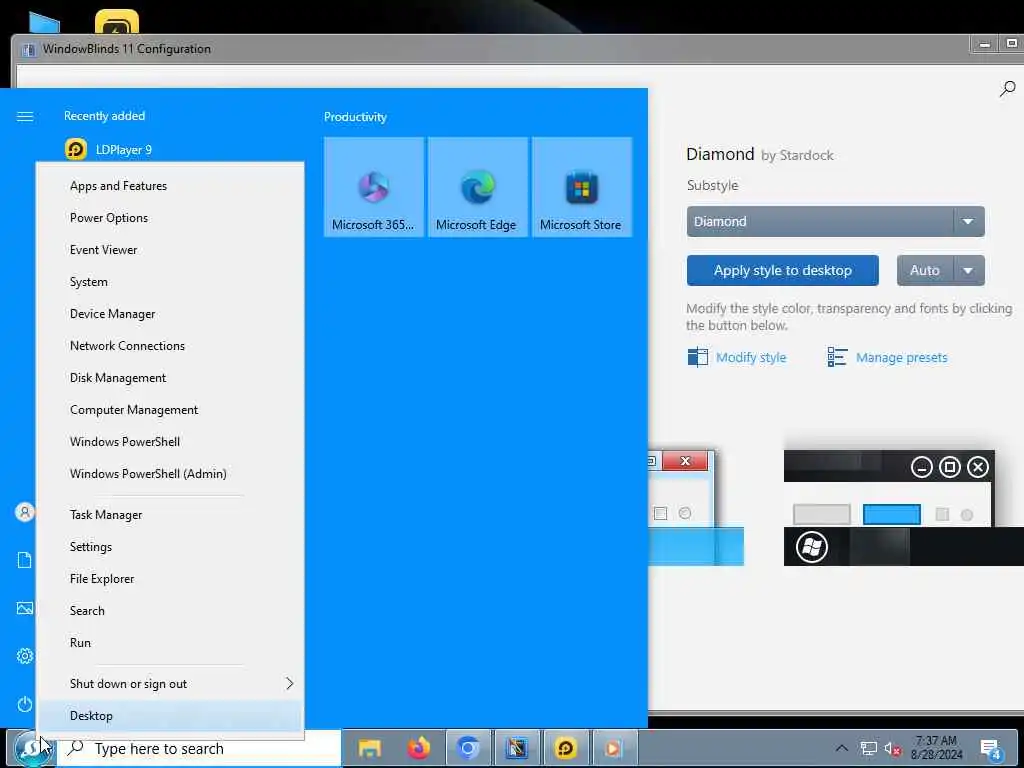Click the light blue style preview thumbnail

tap(696, 507)
